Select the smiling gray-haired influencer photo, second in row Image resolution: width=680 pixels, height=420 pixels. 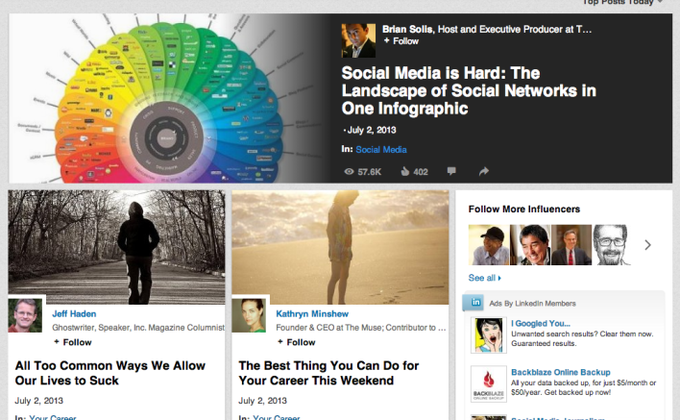pos(530,245)
